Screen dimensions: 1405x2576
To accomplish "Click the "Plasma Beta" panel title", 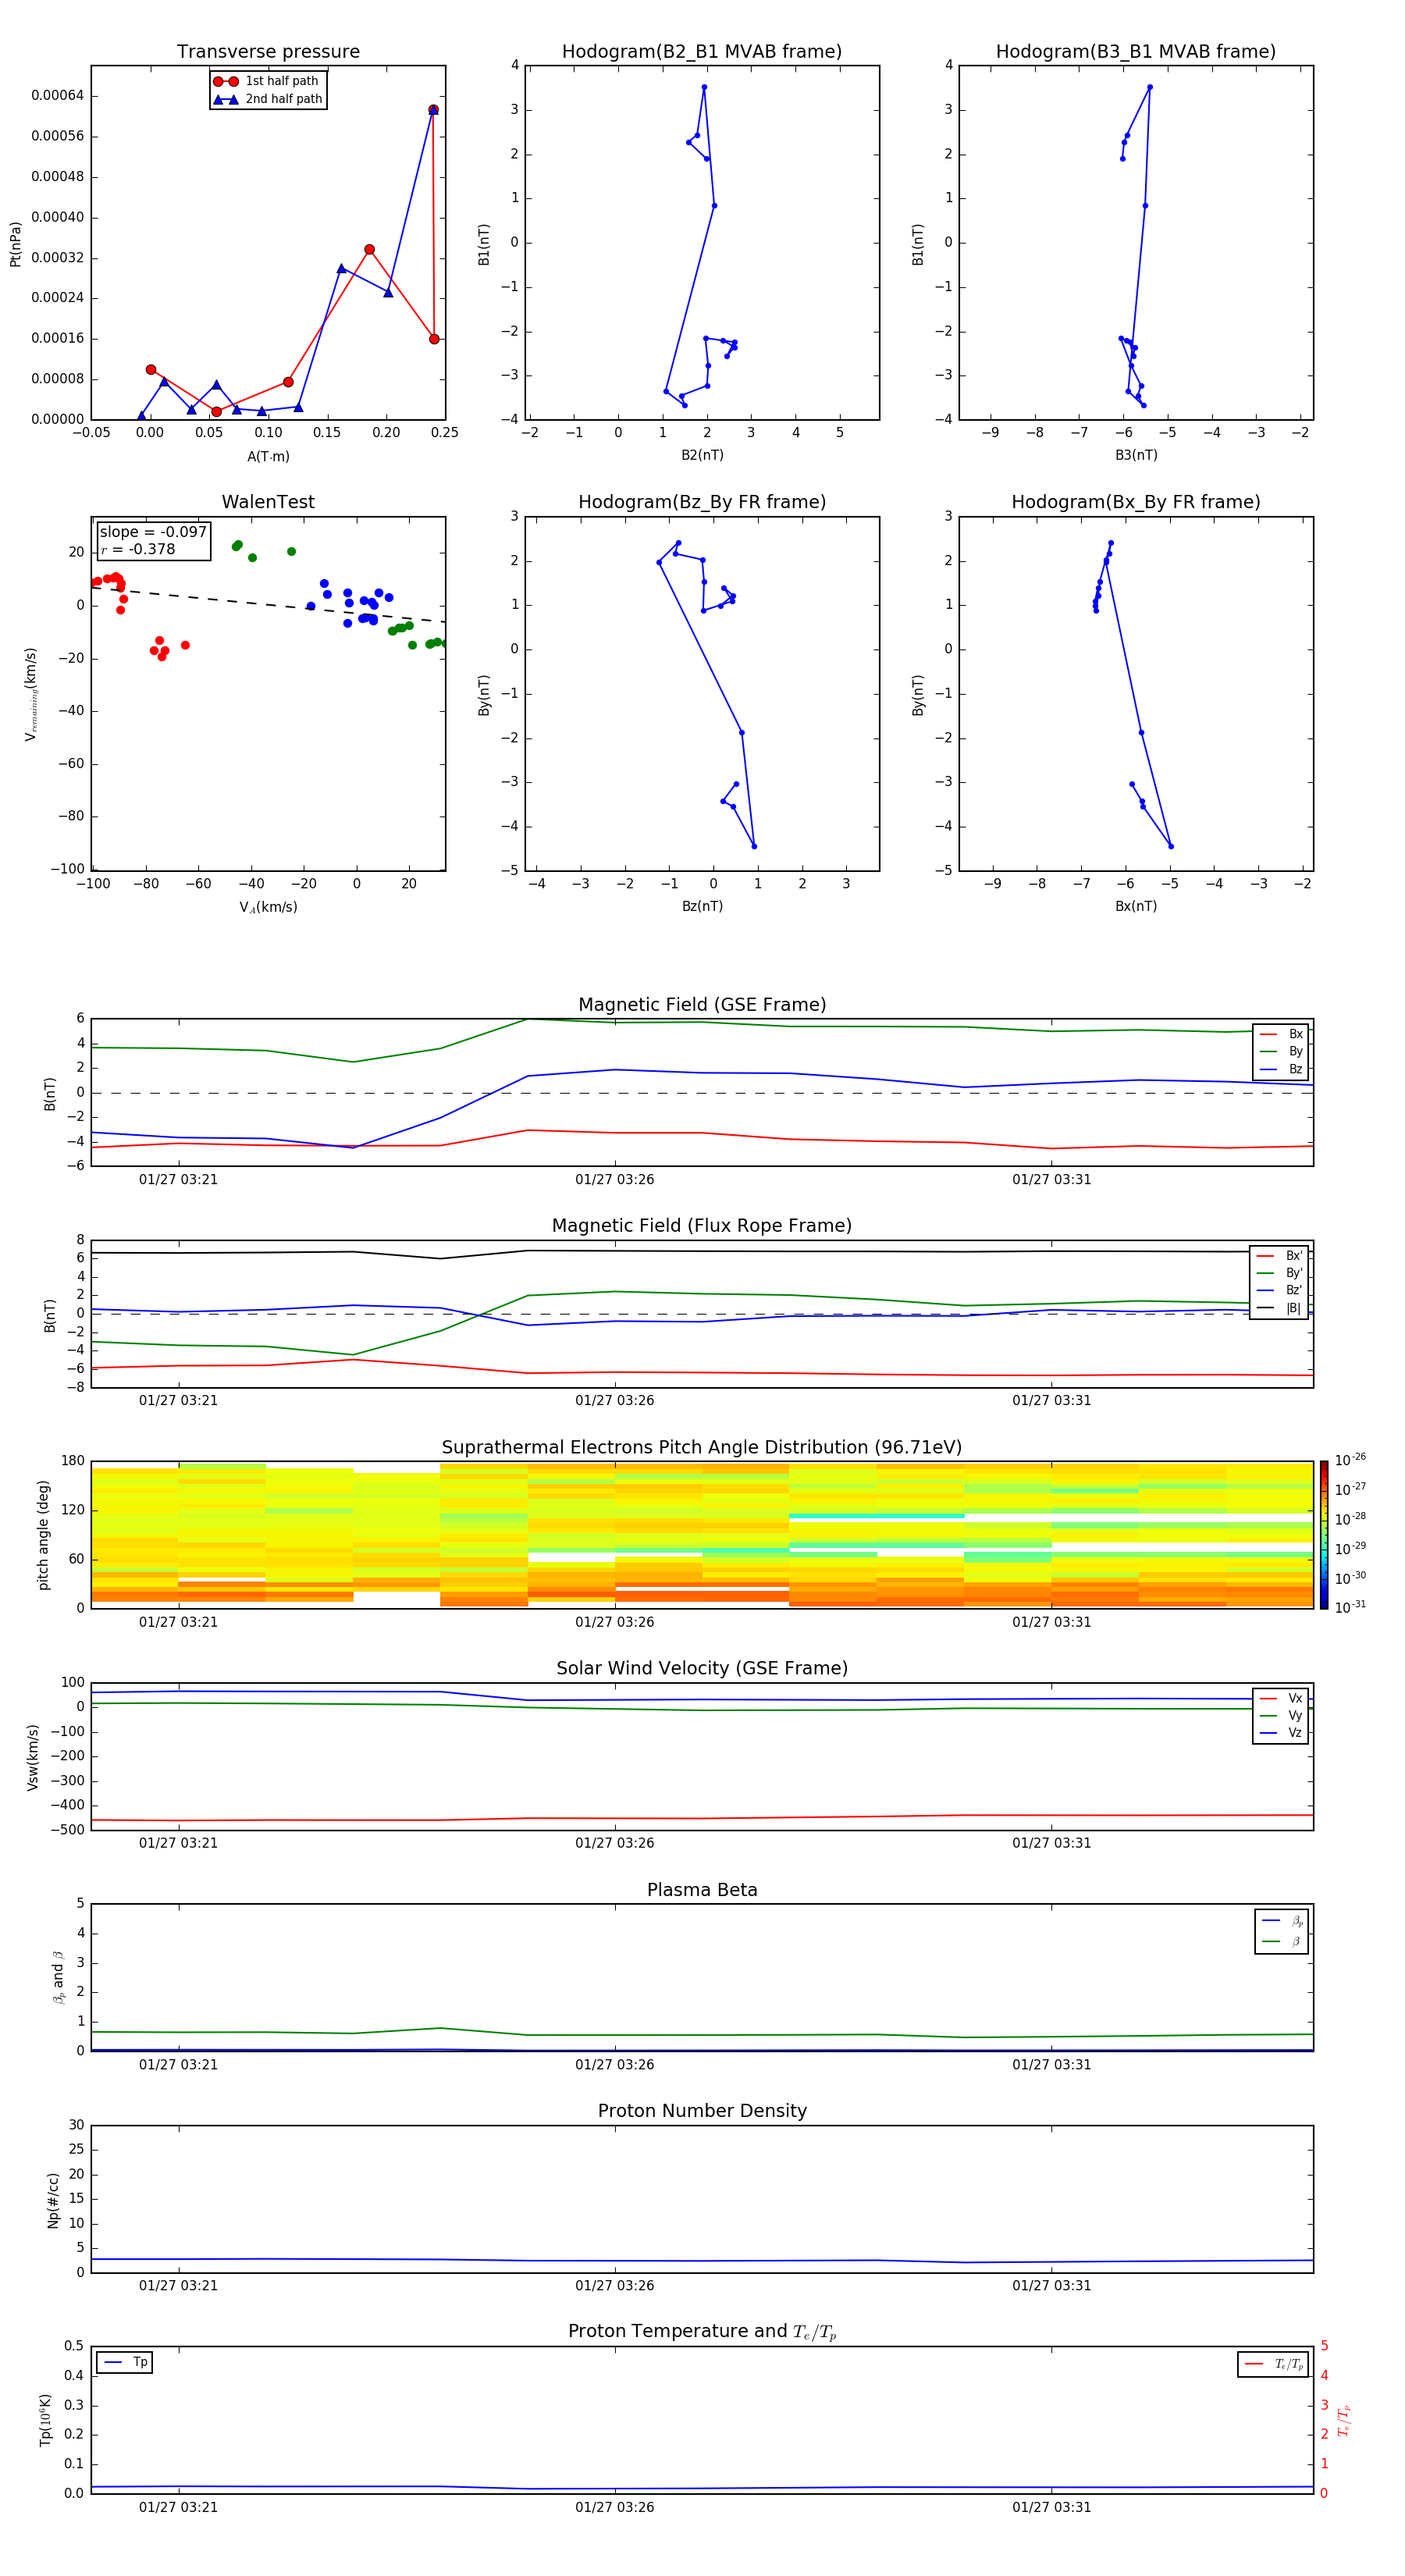I will (x=702, y=1890).
